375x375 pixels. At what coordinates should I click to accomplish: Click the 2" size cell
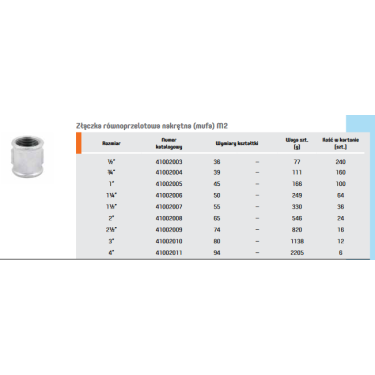pos(111,218)
